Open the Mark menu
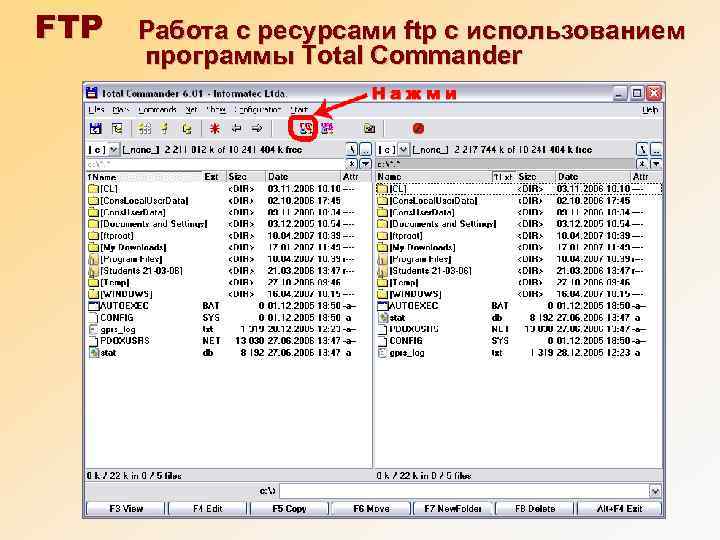720x540 pixels. (x=121, y=110)
